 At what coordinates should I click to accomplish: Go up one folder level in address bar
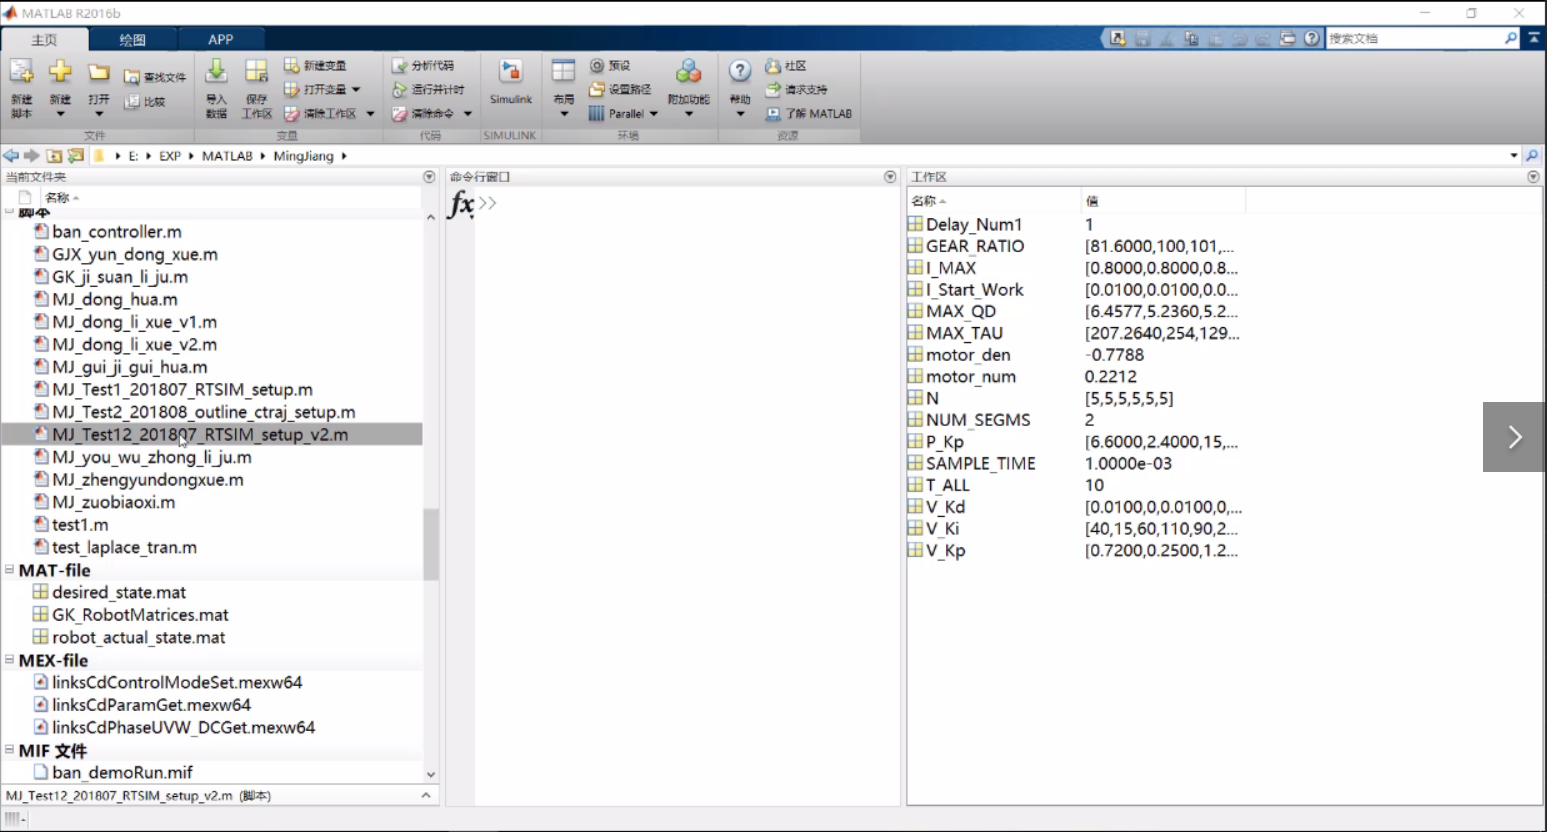coord(54,156)
